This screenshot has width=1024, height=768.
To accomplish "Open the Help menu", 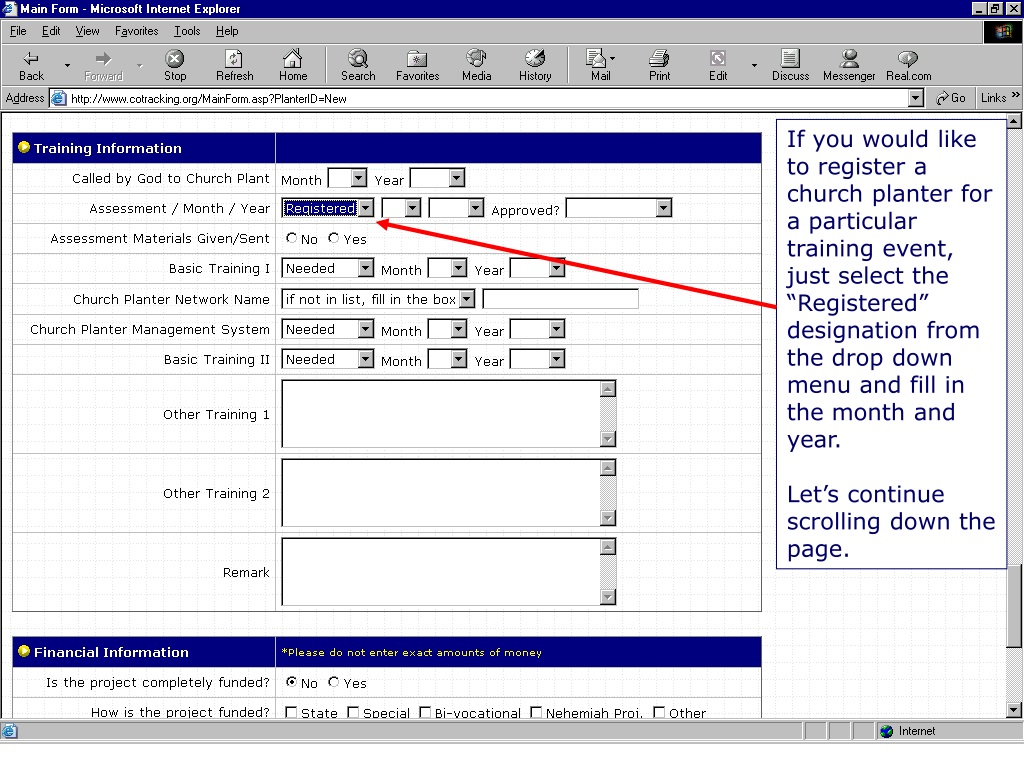I will pos(227,31).
